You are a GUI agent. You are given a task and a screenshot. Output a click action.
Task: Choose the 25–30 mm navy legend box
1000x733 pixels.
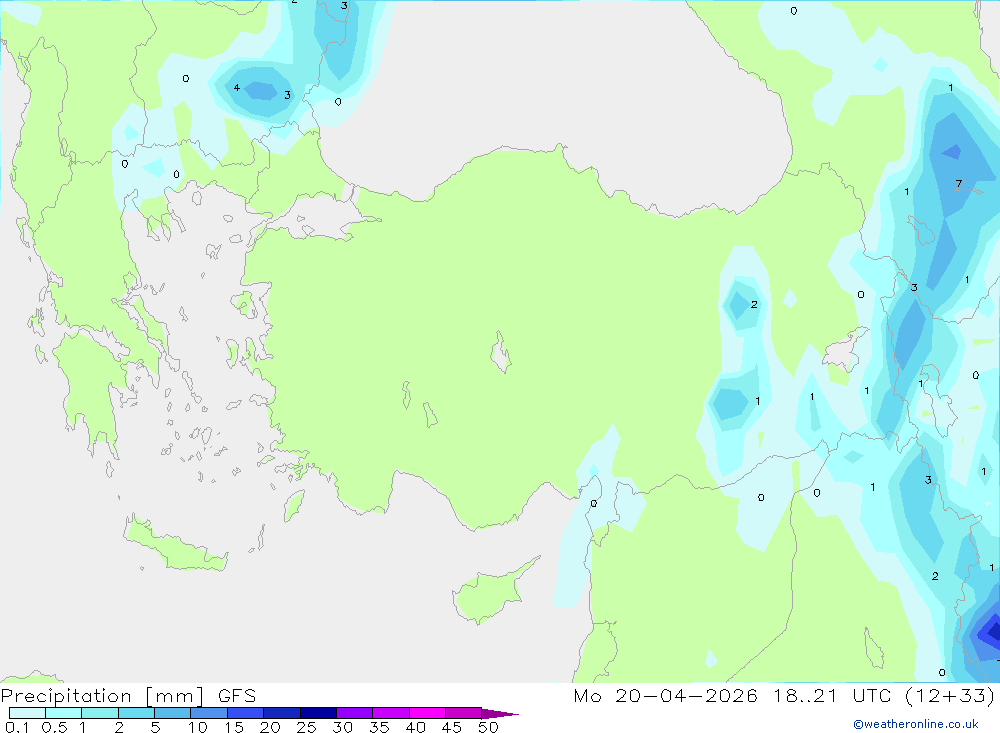point(318,713)
